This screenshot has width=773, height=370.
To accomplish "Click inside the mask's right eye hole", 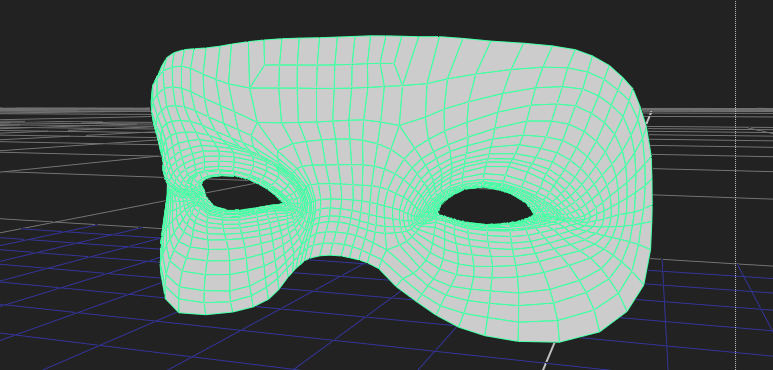I will click(x=486, y=206).
